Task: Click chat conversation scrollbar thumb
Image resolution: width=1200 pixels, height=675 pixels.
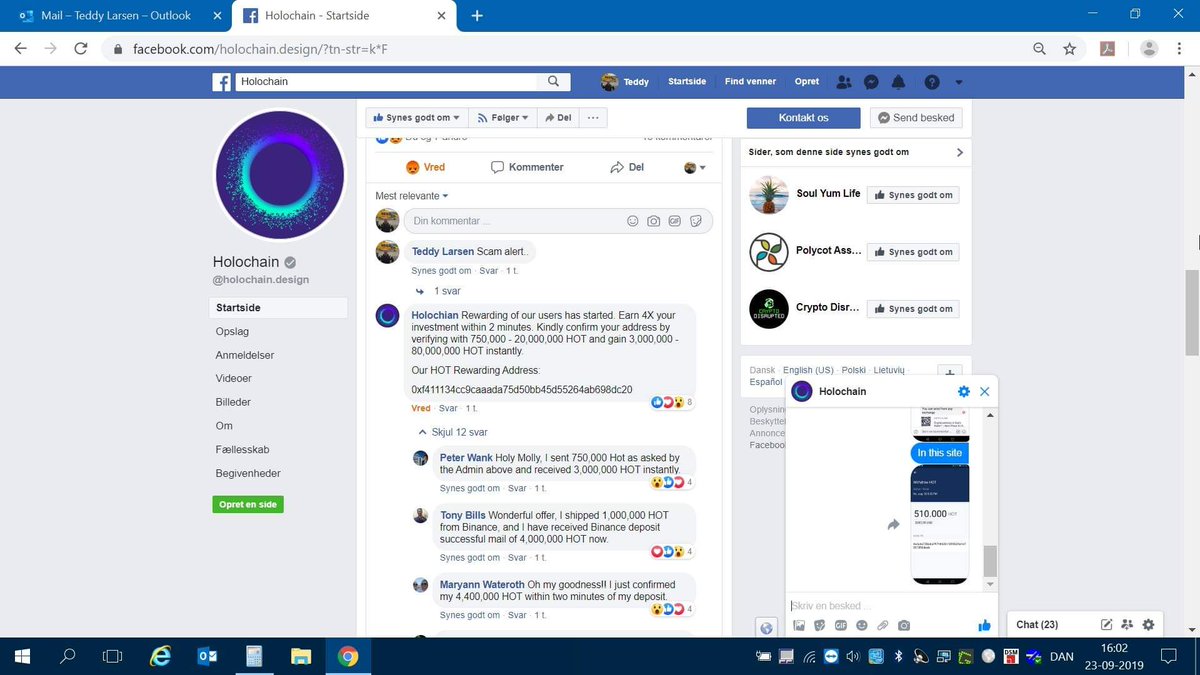Action: [x=990, y=560]
